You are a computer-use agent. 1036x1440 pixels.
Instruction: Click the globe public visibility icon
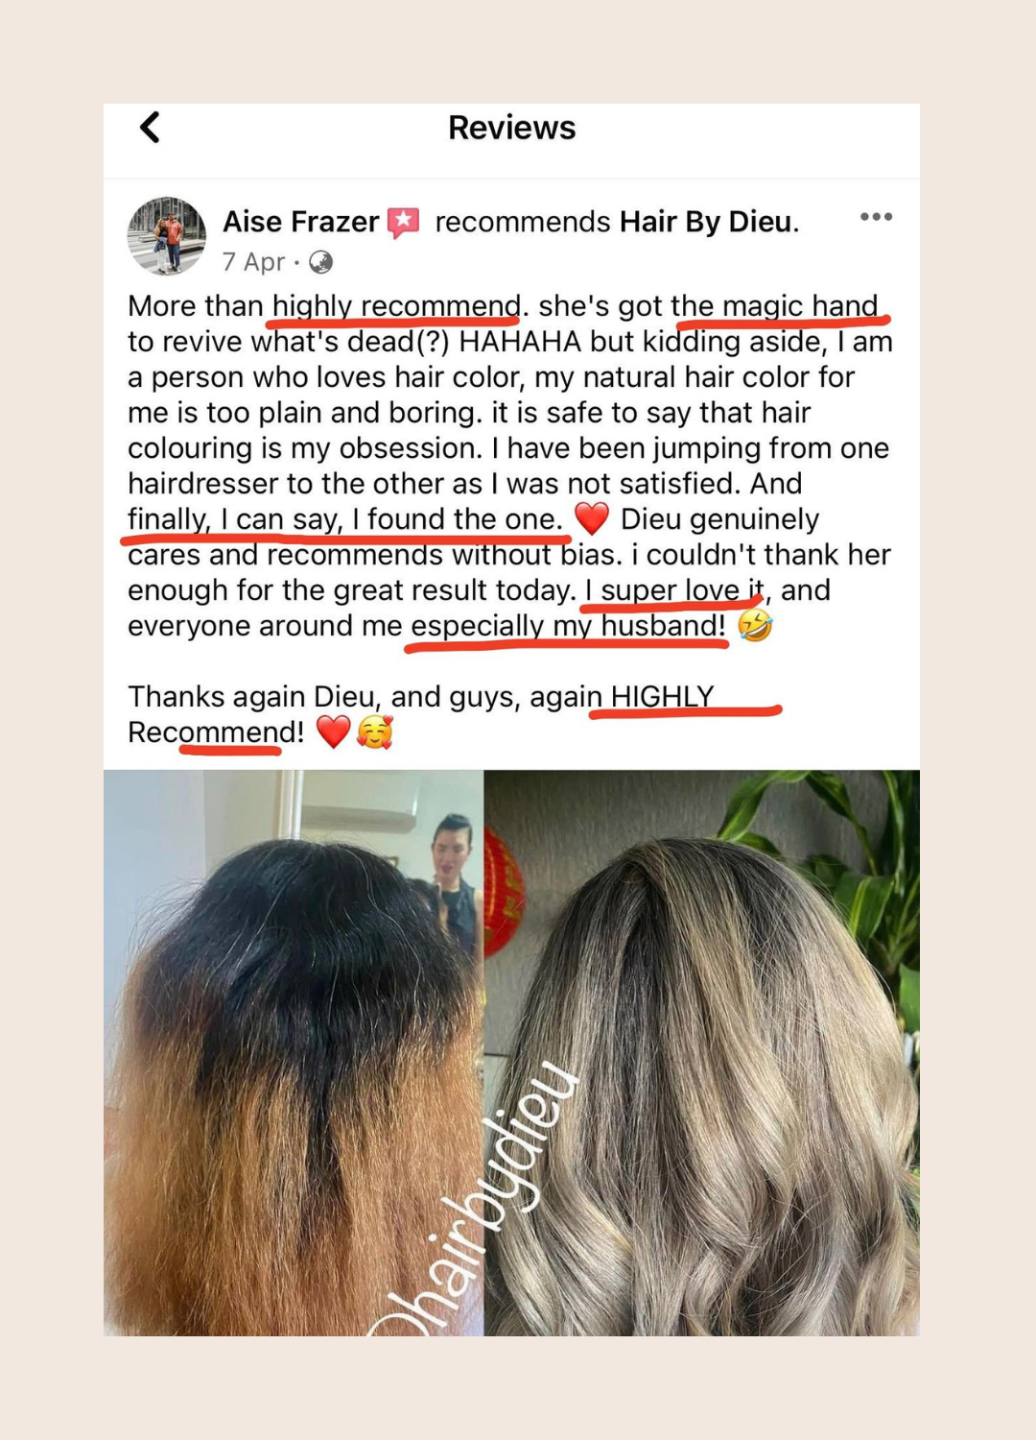(x=321, y=262)
